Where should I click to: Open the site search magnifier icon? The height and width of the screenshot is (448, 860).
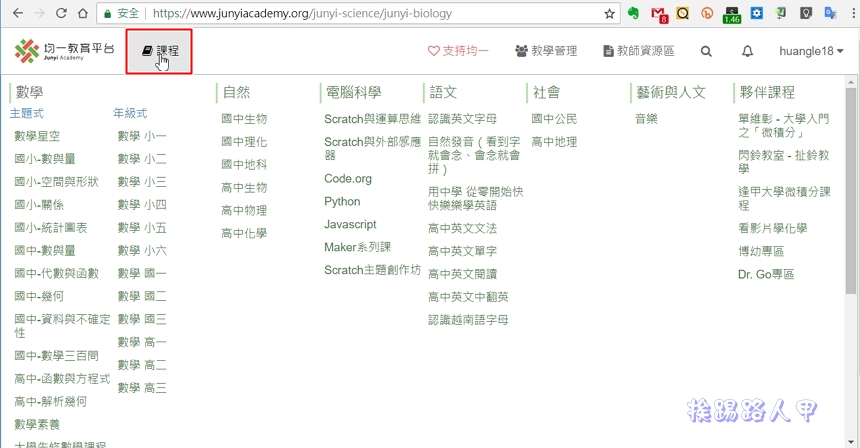tap(706, 51)
